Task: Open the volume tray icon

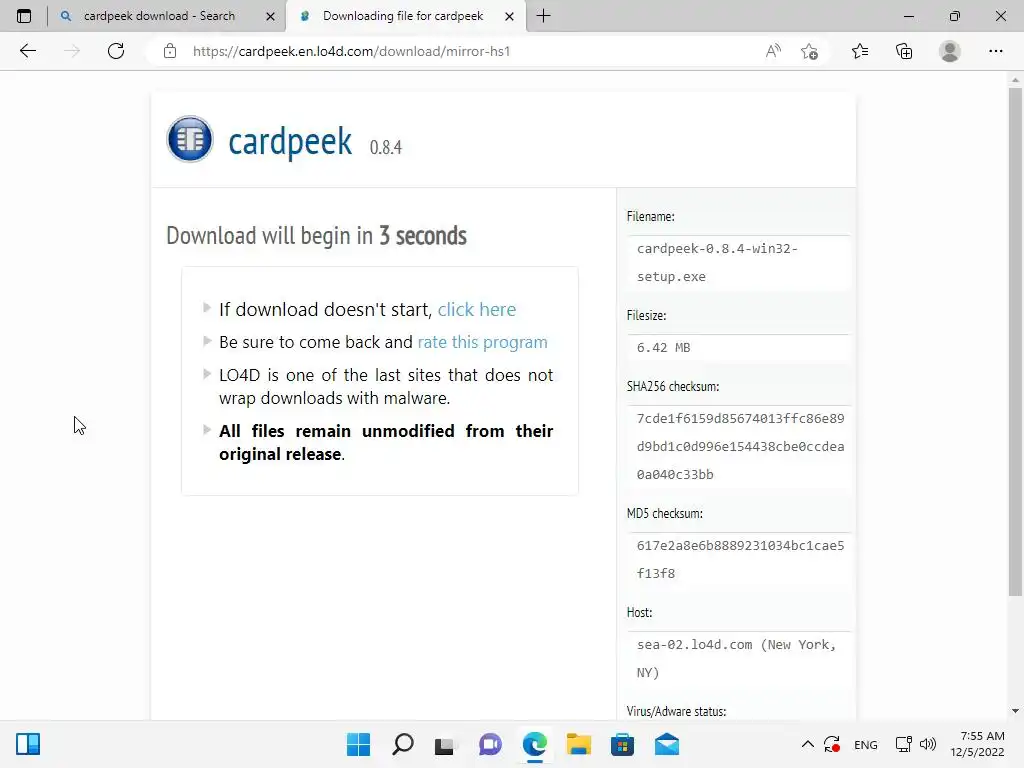Action: [x=928, y=744]
